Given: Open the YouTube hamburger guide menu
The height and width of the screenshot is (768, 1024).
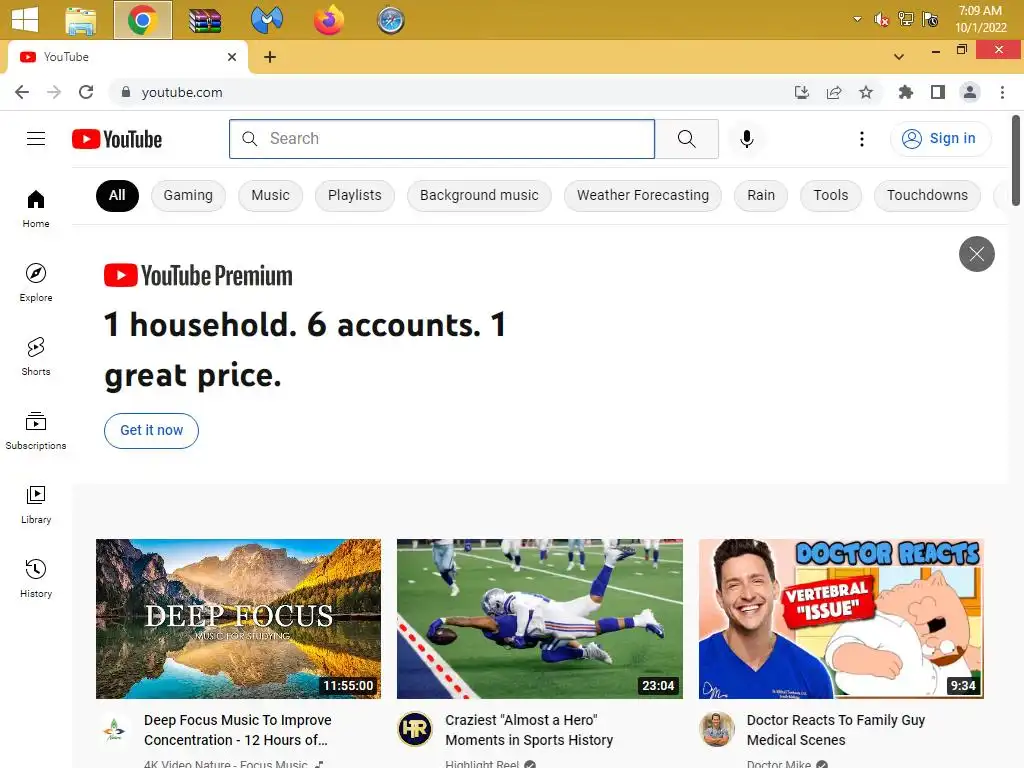Looking at the screenshot, I should click(x=36, y=138).
